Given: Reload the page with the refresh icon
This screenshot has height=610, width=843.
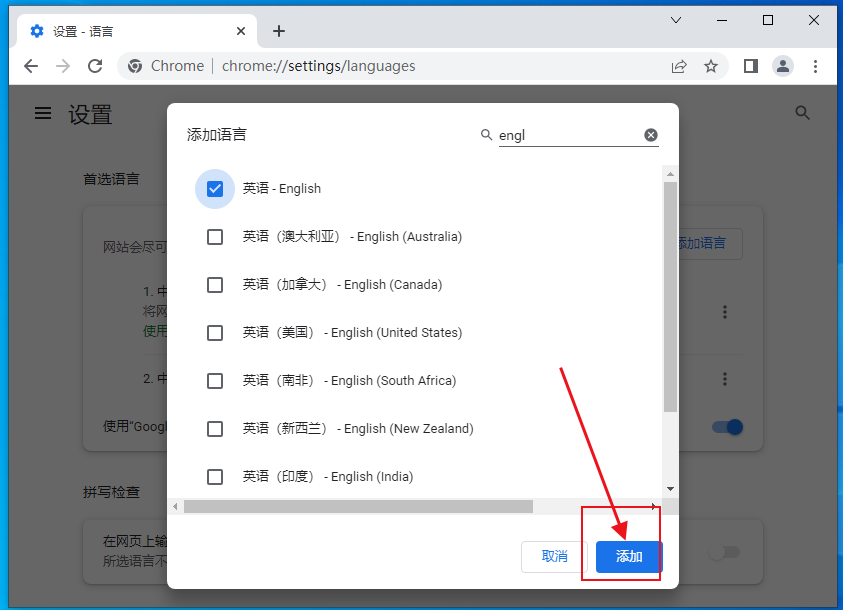Looking at the screenshot, I should (95, 66).
